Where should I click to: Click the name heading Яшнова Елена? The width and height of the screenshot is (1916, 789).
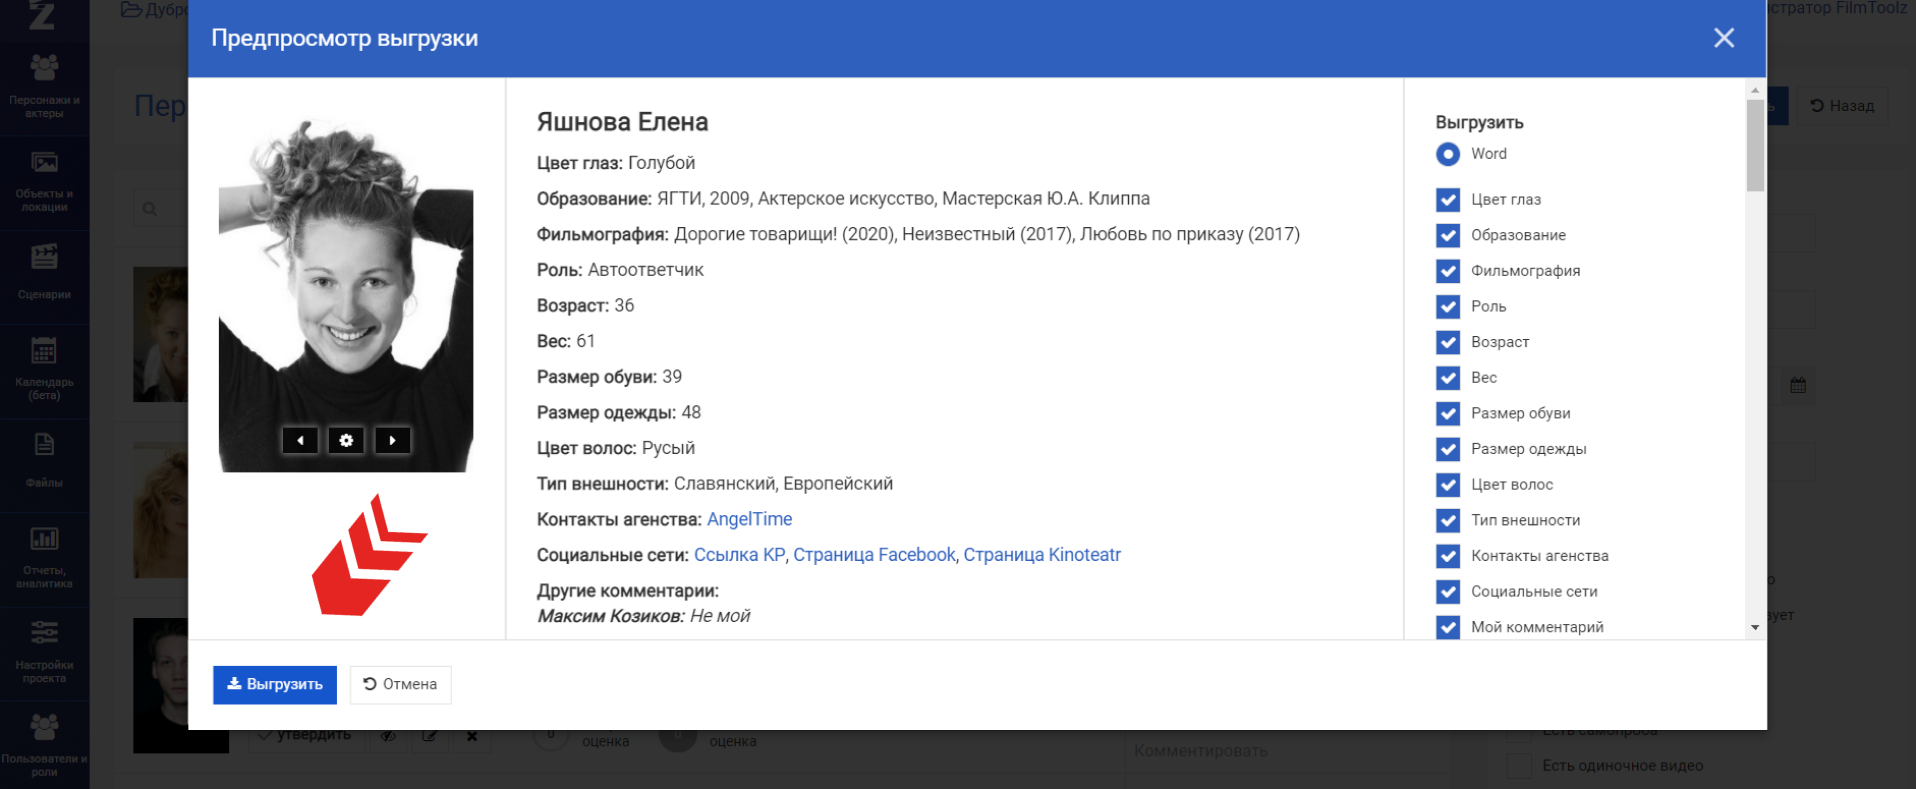(622, 122)
